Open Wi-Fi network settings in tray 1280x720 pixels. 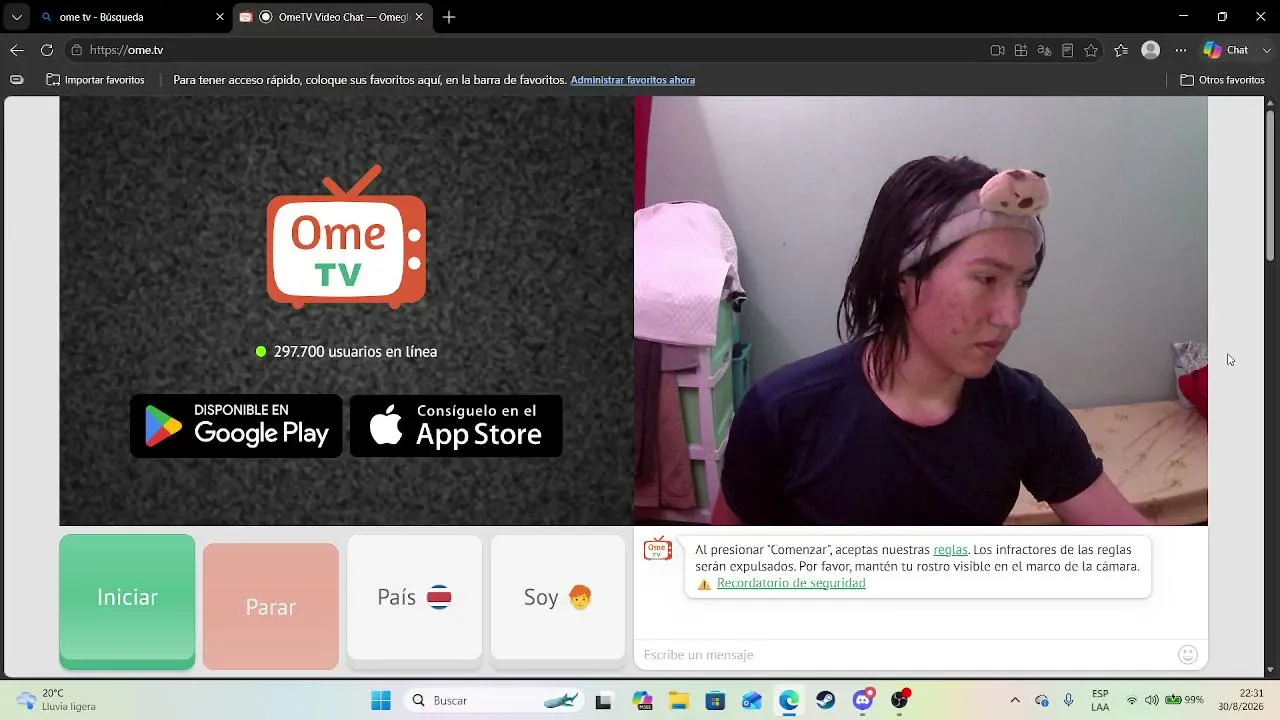pos(1132,700)
